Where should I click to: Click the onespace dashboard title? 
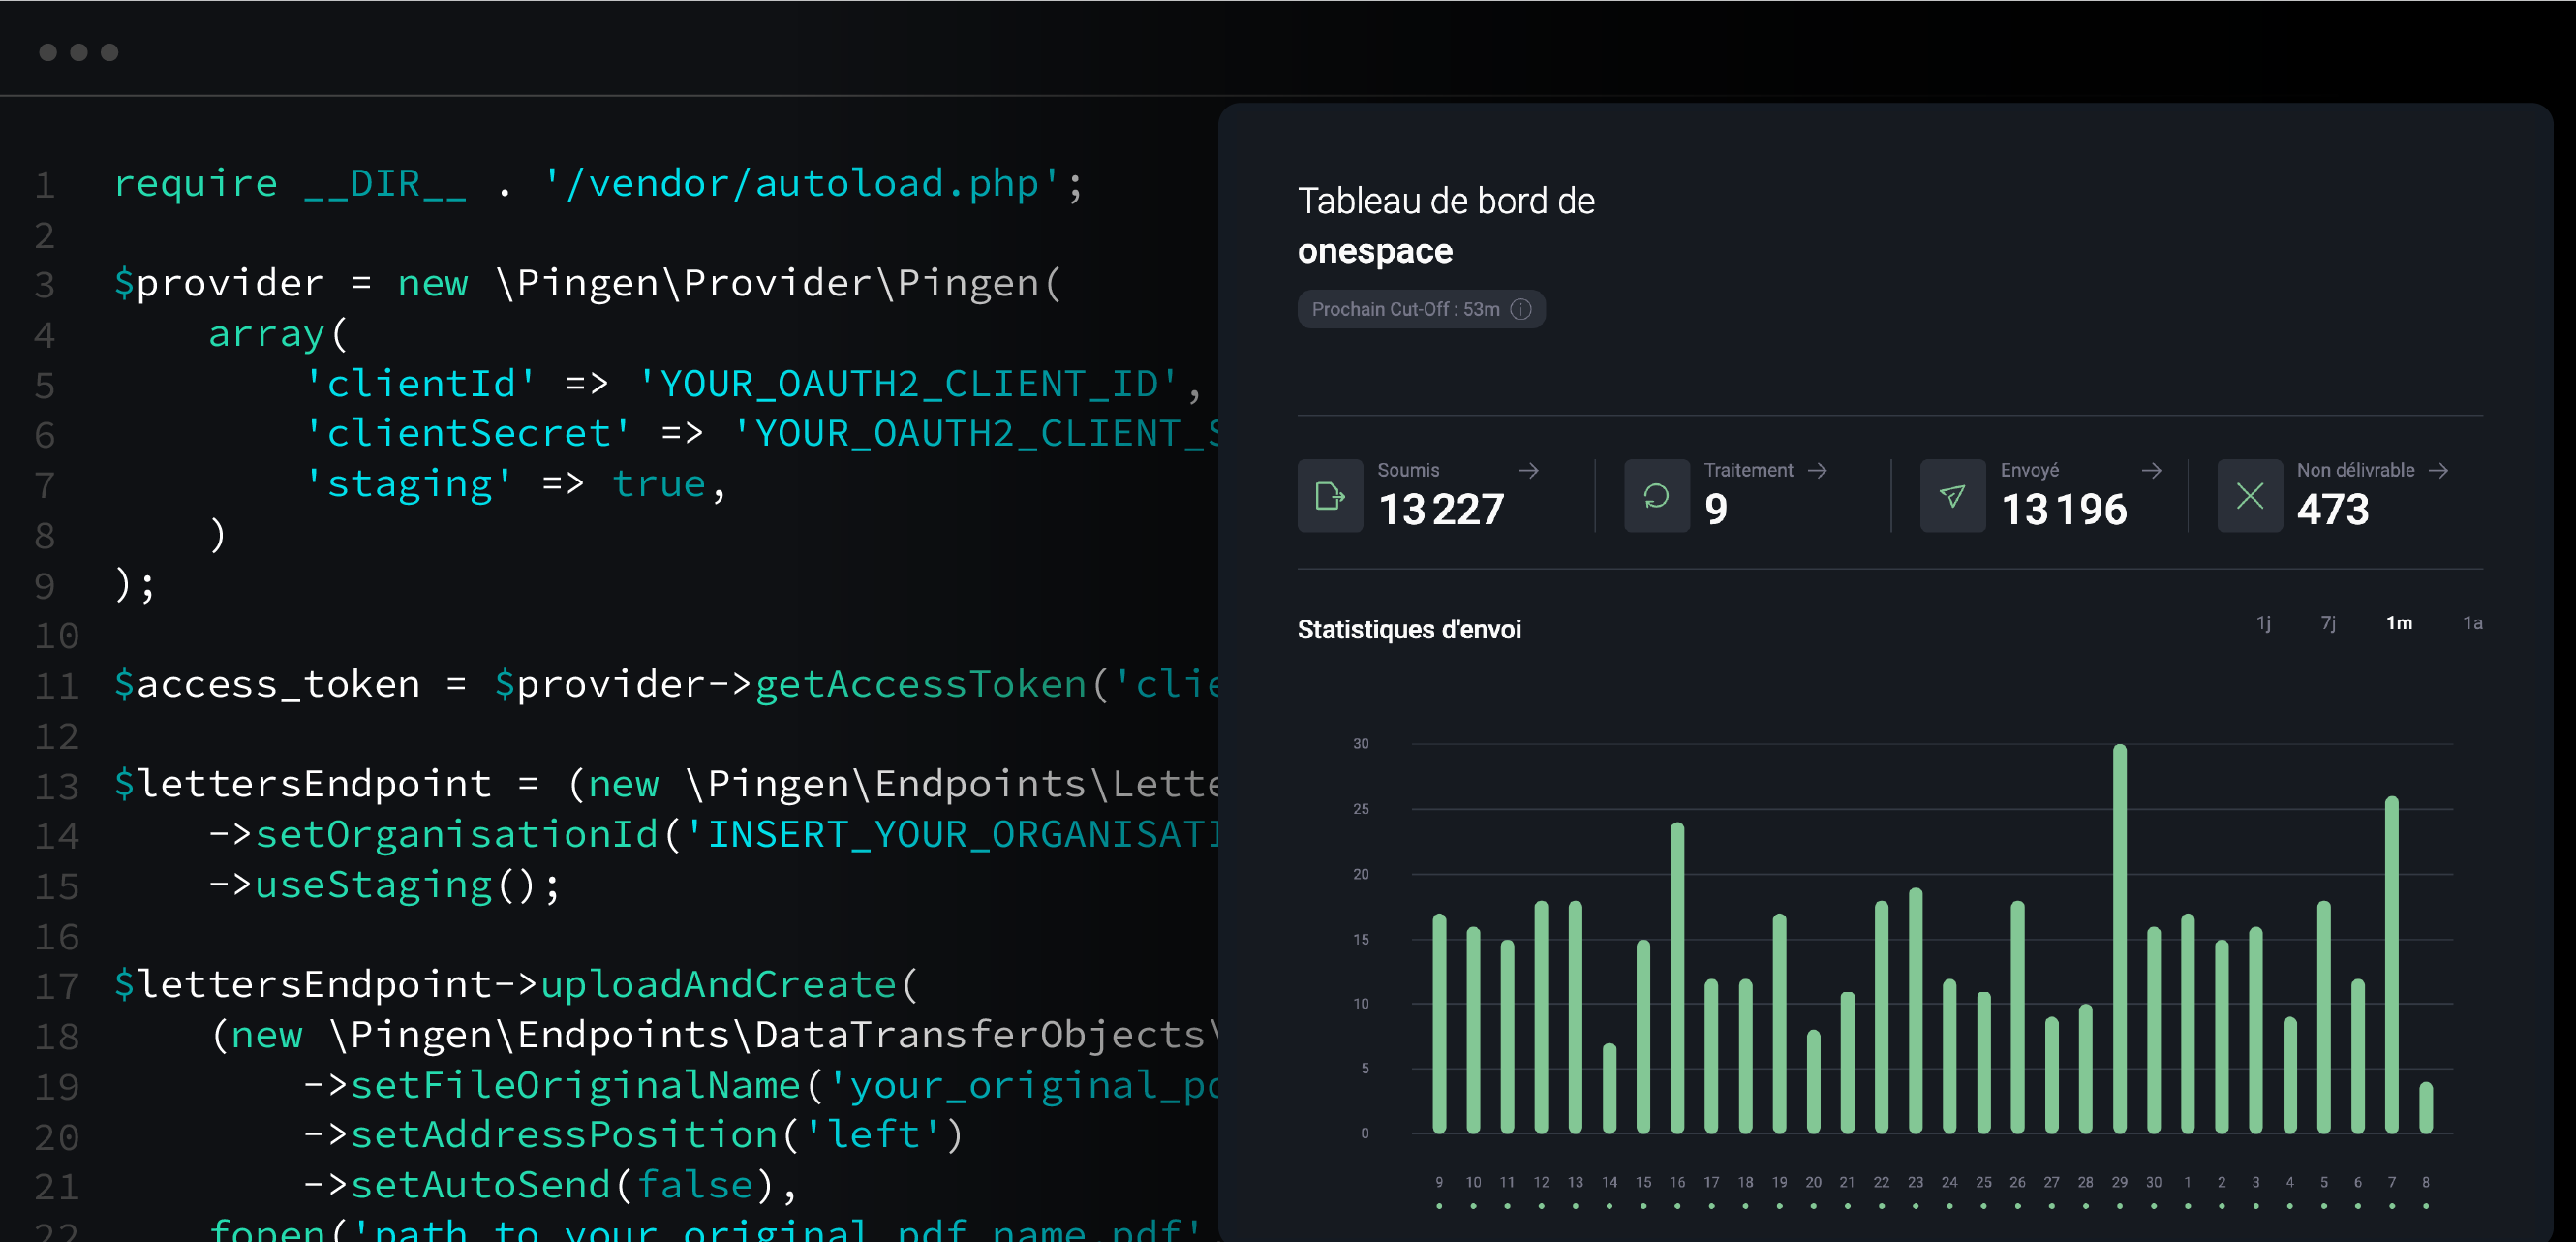1374,251
